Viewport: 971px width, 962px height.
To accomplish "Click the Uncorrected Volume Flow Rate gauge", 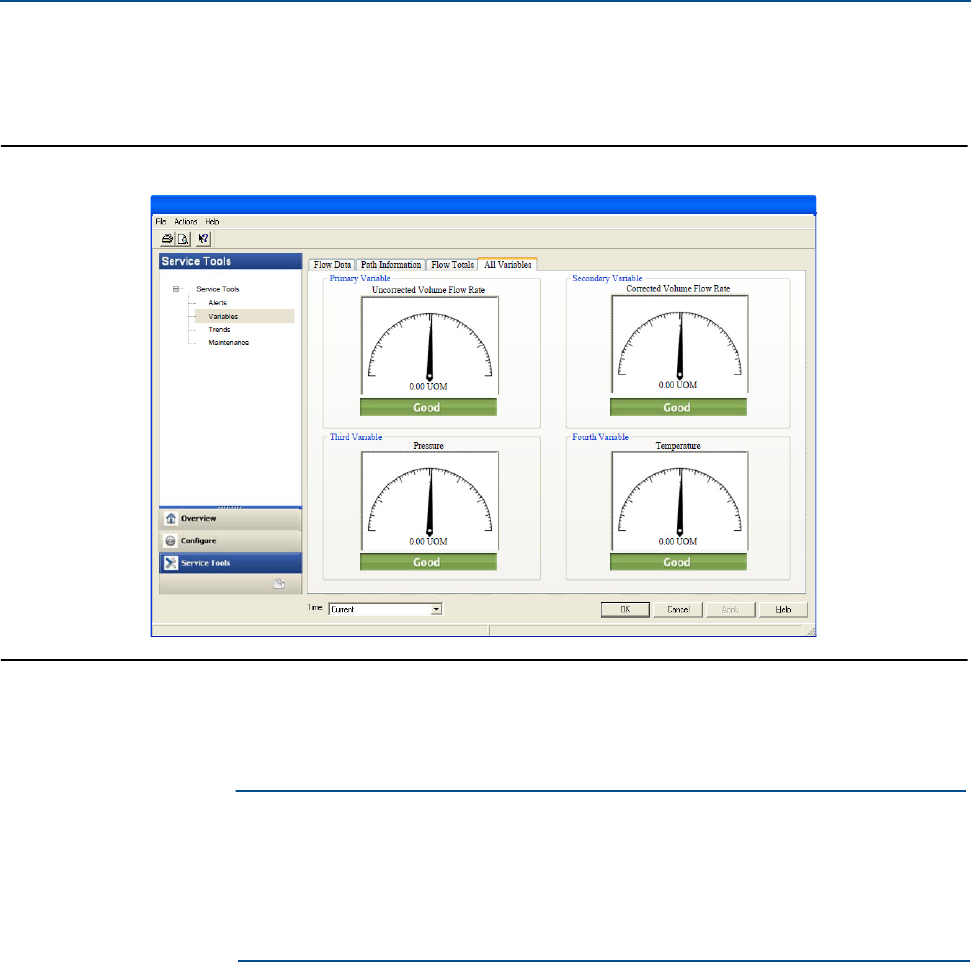I will point(430,346).
